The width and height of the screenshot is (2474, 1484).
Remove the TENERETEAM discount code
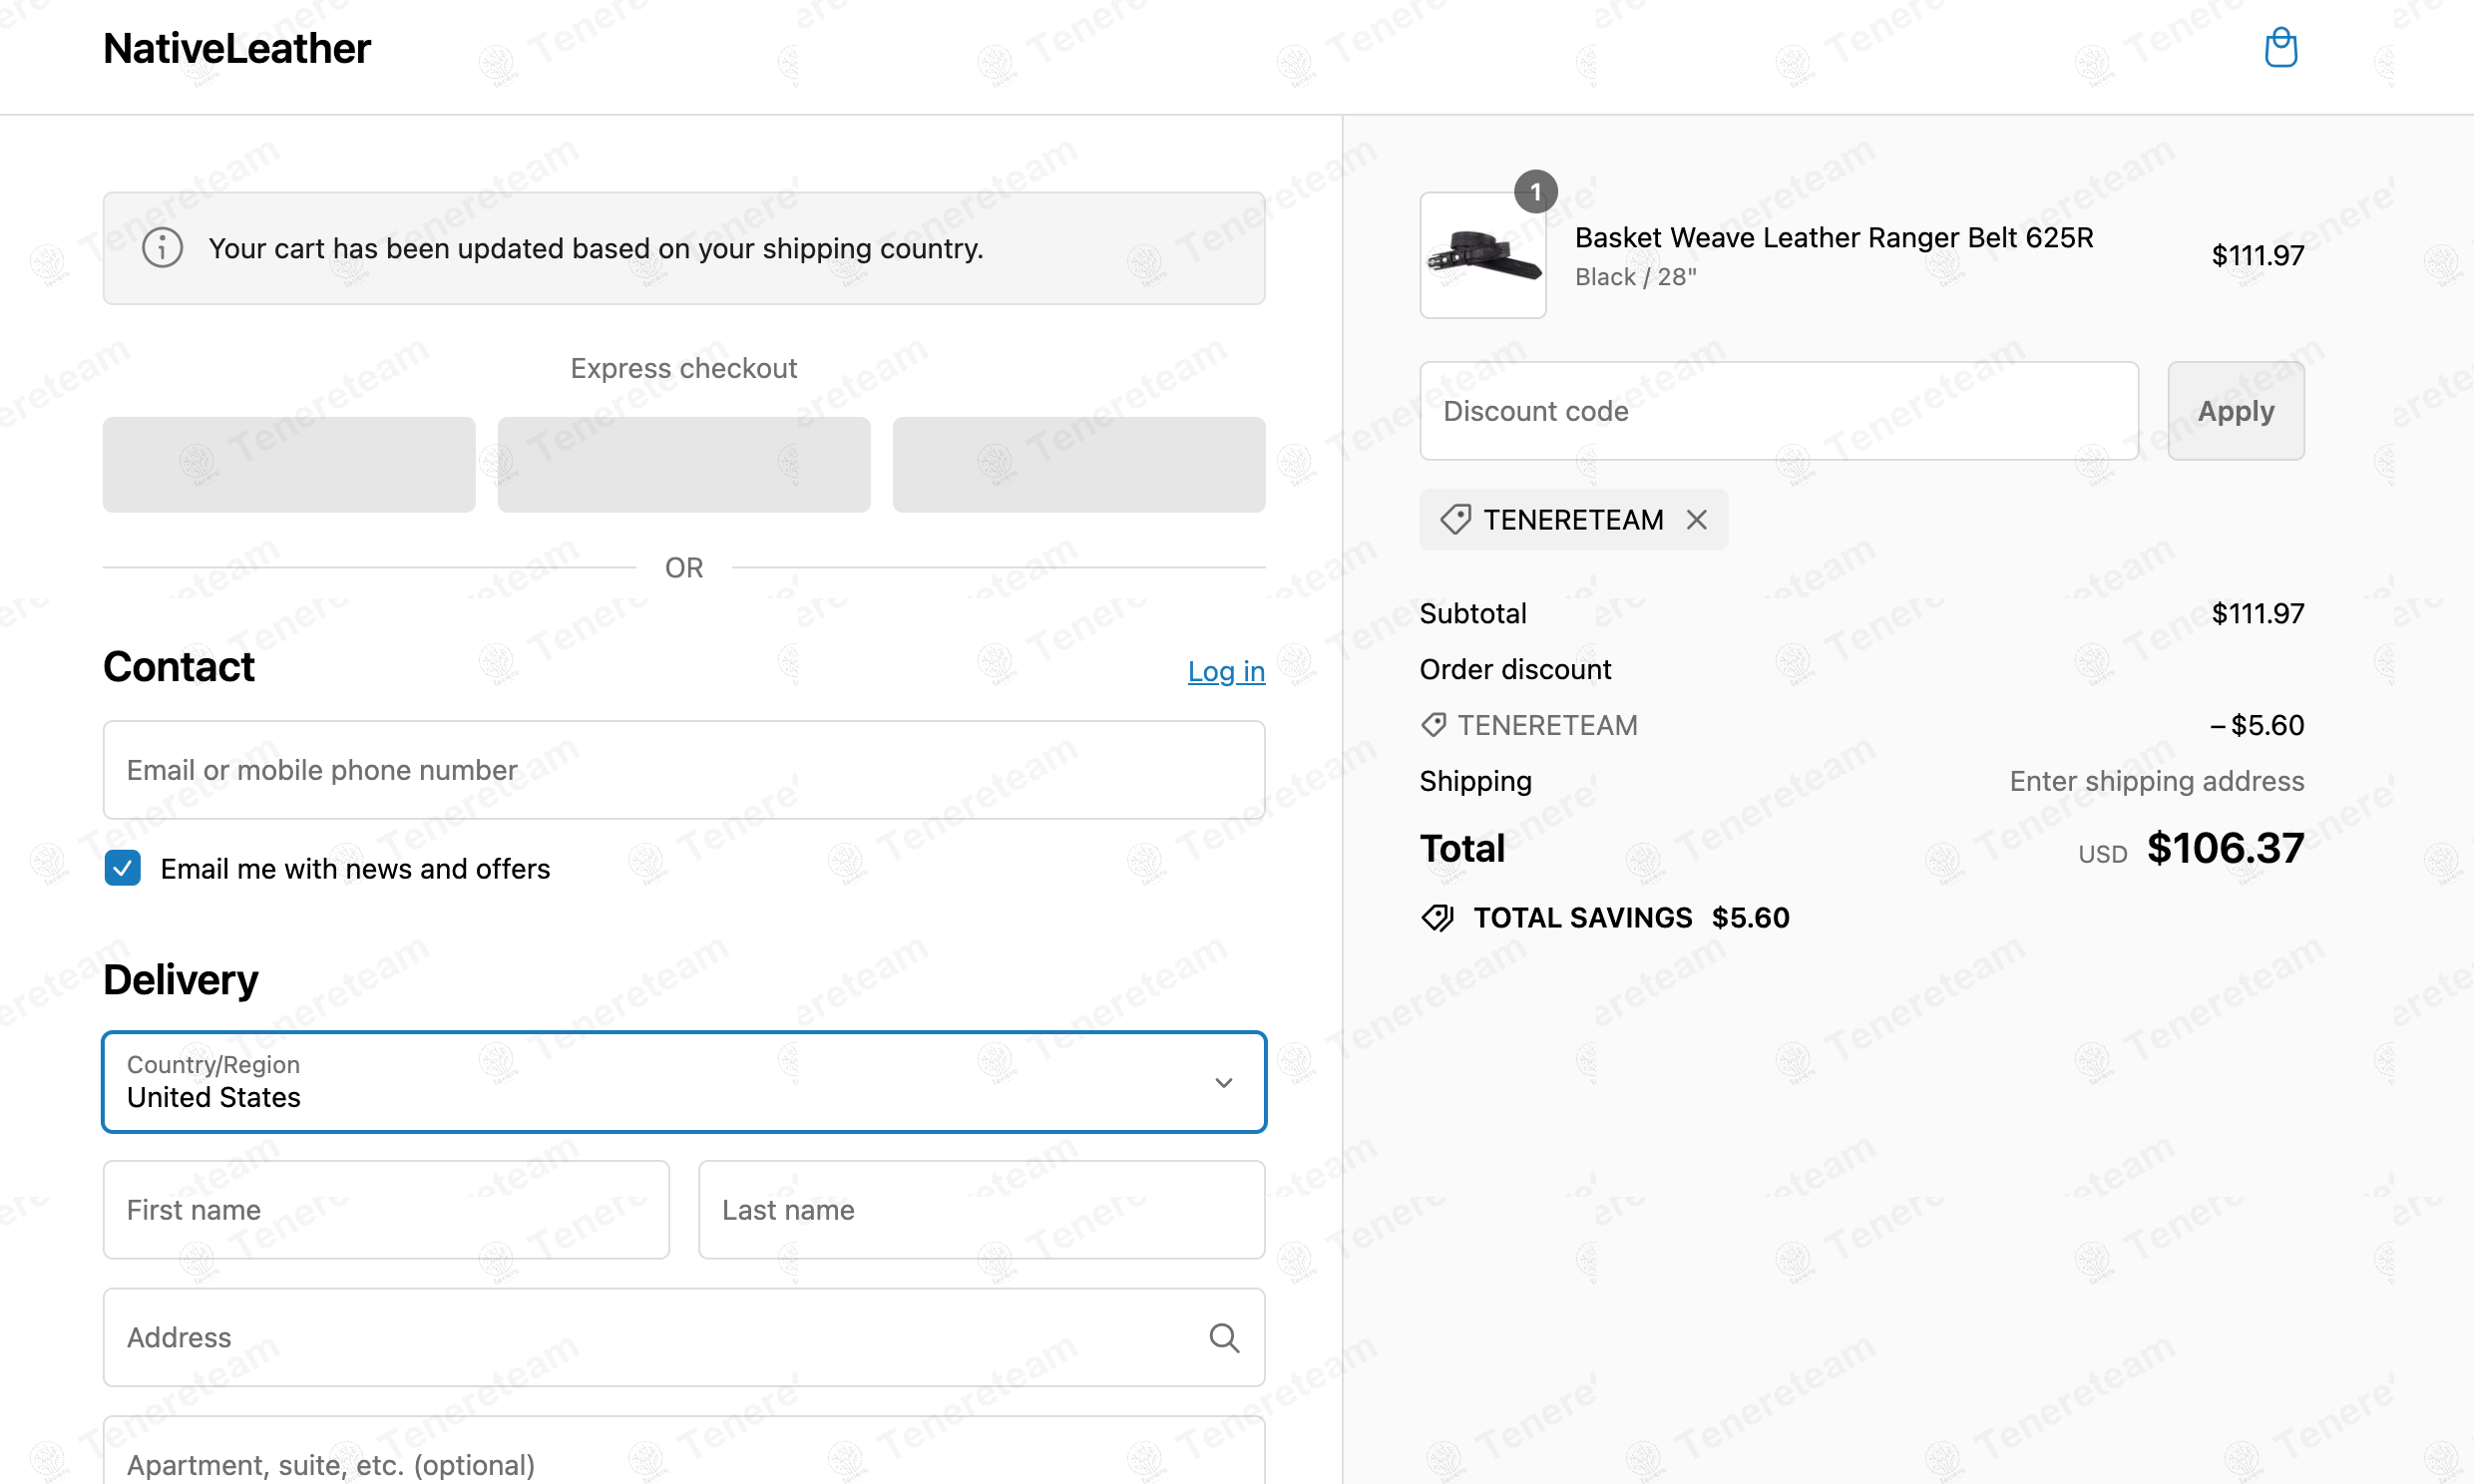pos(1696,520)
